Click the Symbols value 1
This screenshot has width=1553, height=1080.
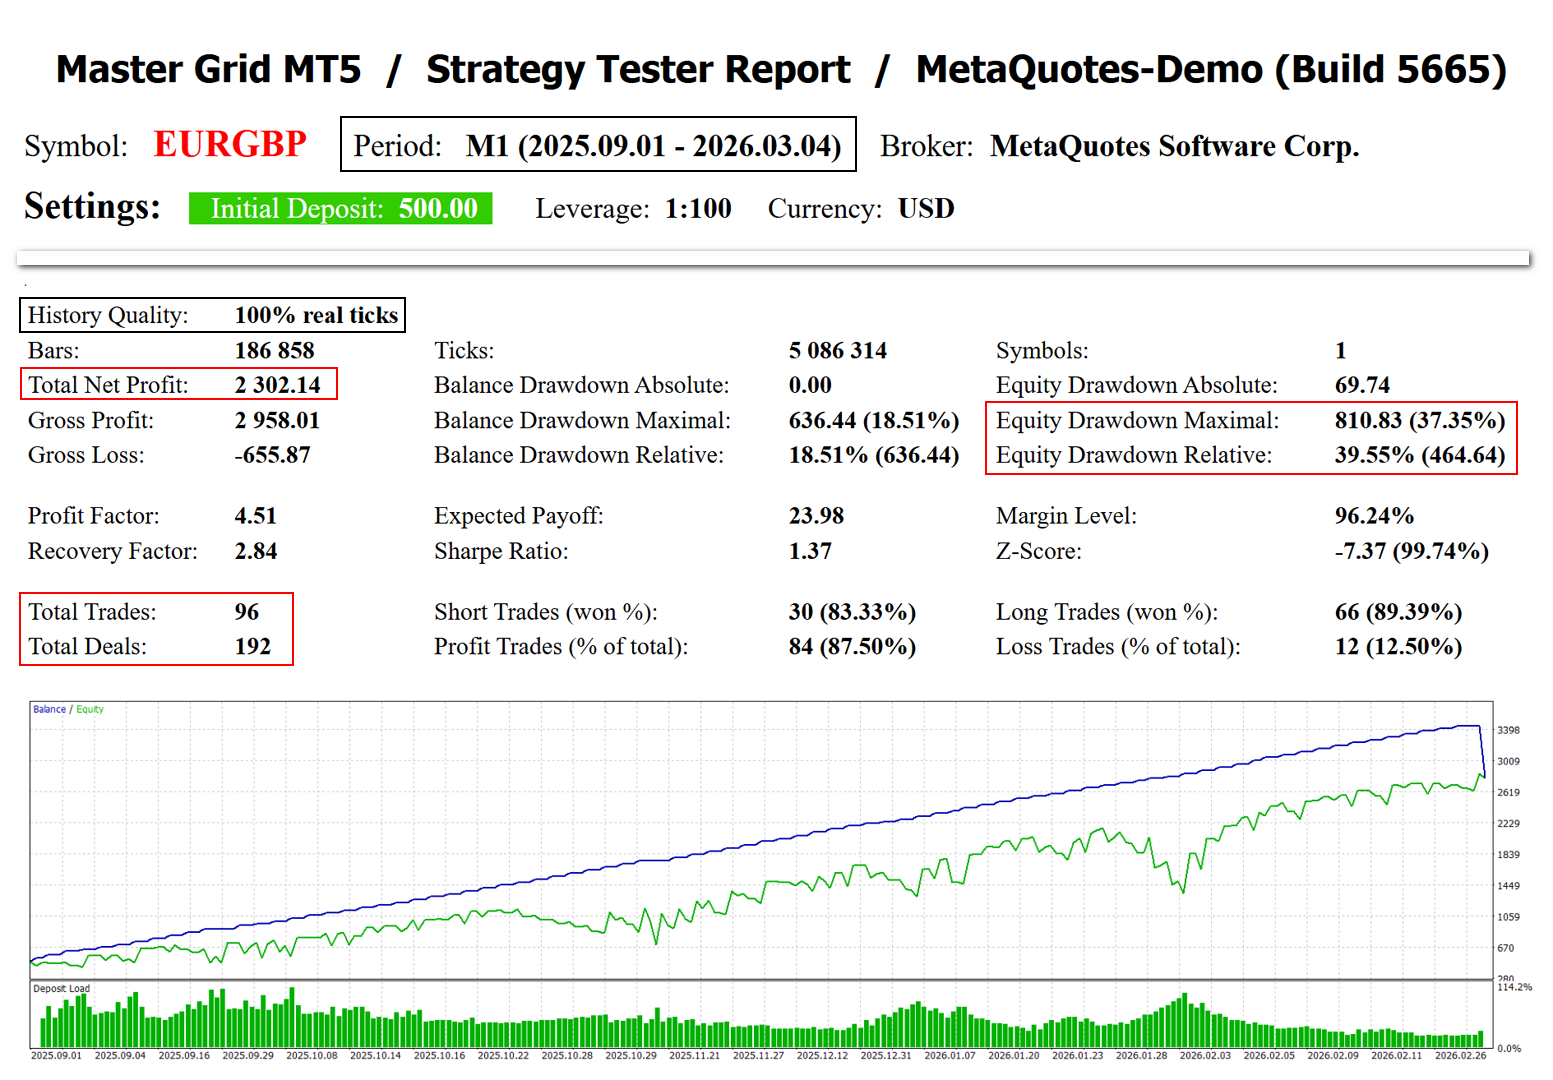click(x=1341, y=351)
